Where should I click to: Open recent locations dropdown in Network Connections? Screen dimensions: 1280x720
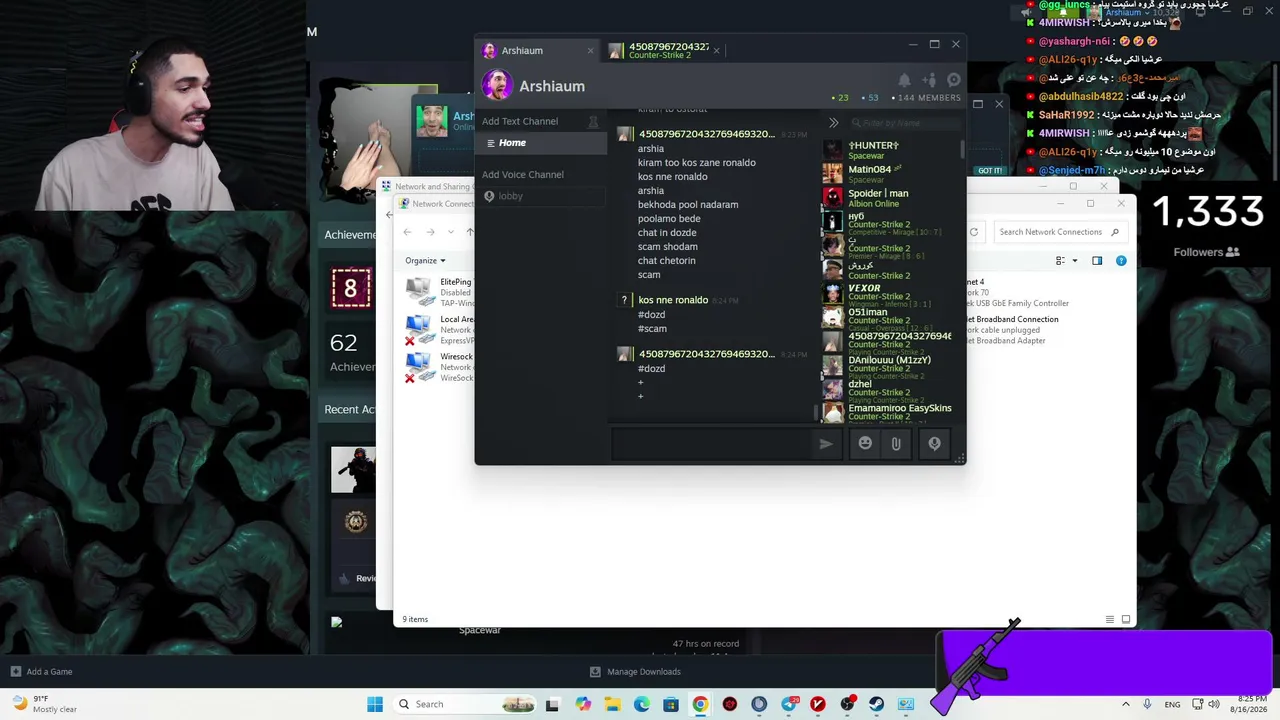(450, 232)
